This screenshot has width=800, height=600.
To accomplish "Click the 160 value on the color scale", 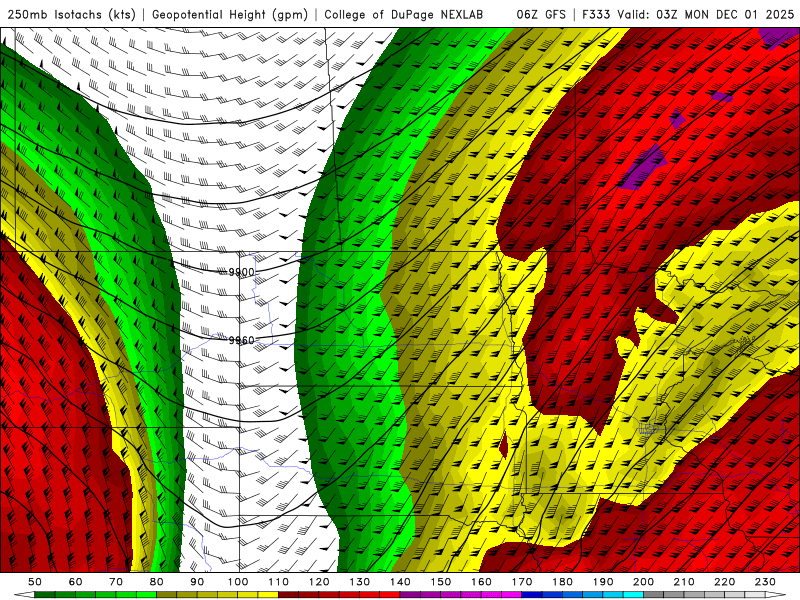I will pyautogui.click(x=481, y=582).
